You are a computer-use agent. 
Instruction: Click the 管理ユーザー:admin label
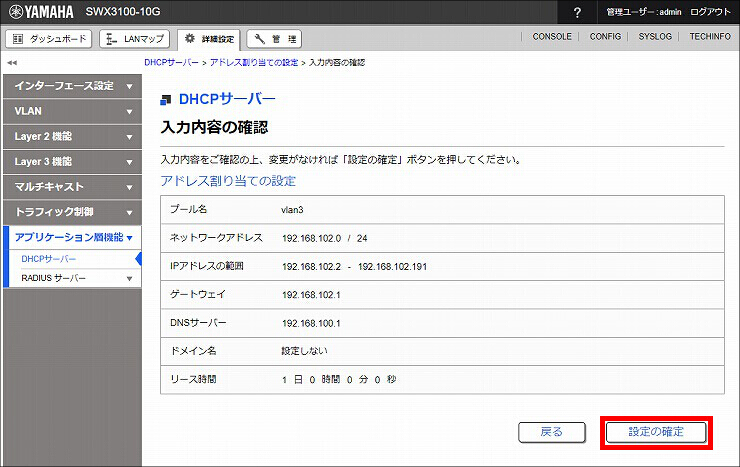644,12
